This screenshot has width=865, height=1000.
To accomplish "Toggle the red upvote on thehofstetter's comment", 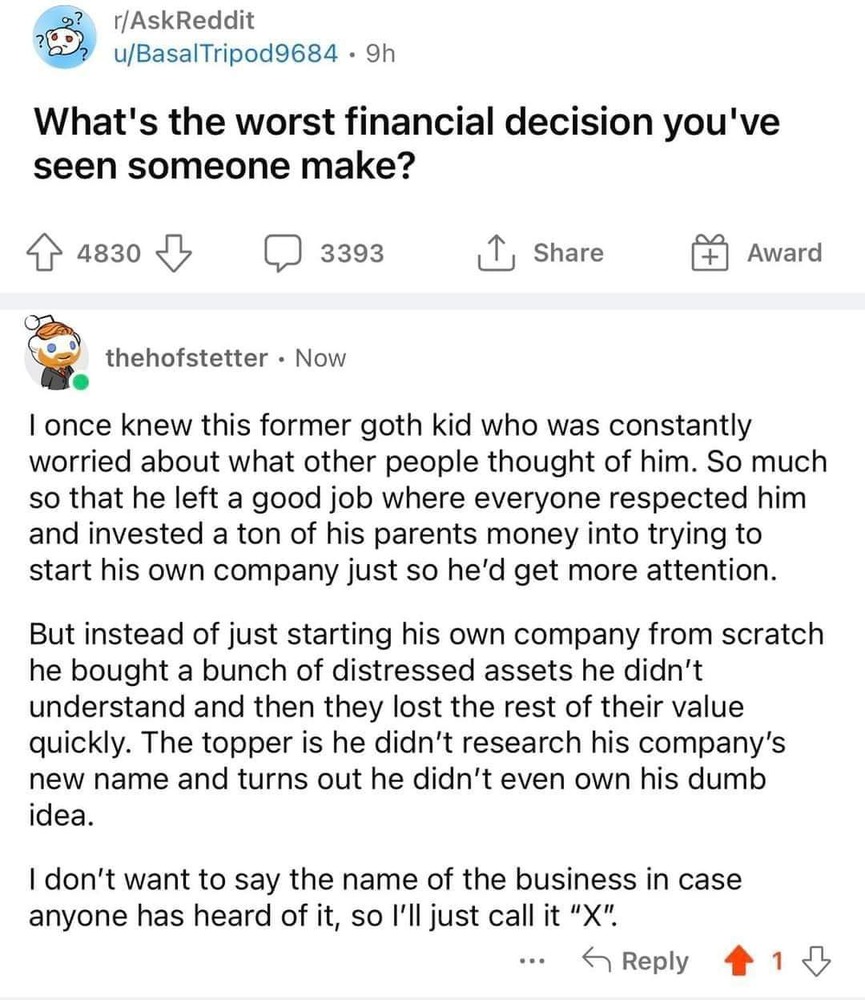I will coord(740,962).
